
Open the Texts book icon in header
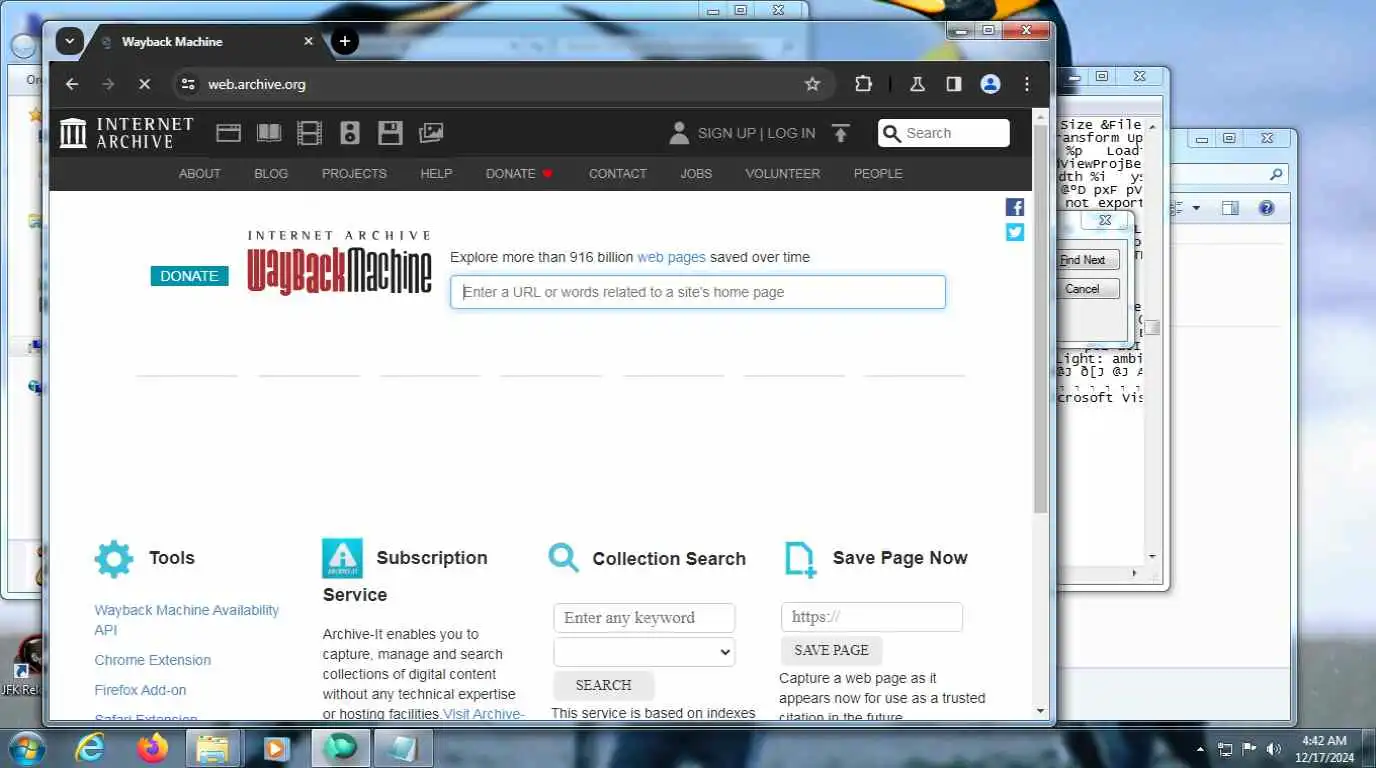tap(269, 133)
